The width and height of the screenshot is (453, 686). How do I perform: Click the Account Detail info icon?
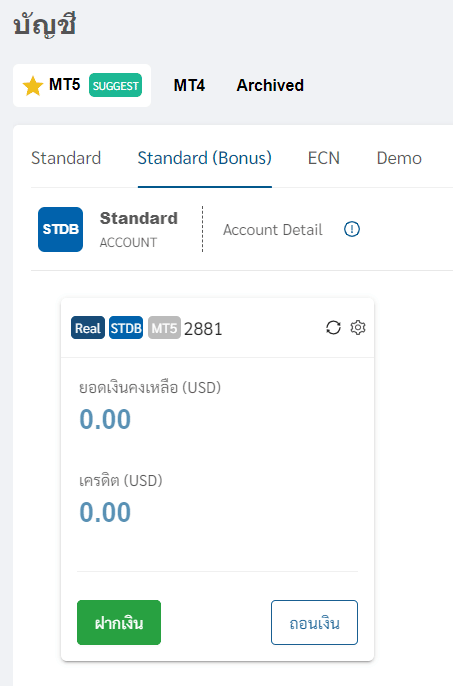352,229
